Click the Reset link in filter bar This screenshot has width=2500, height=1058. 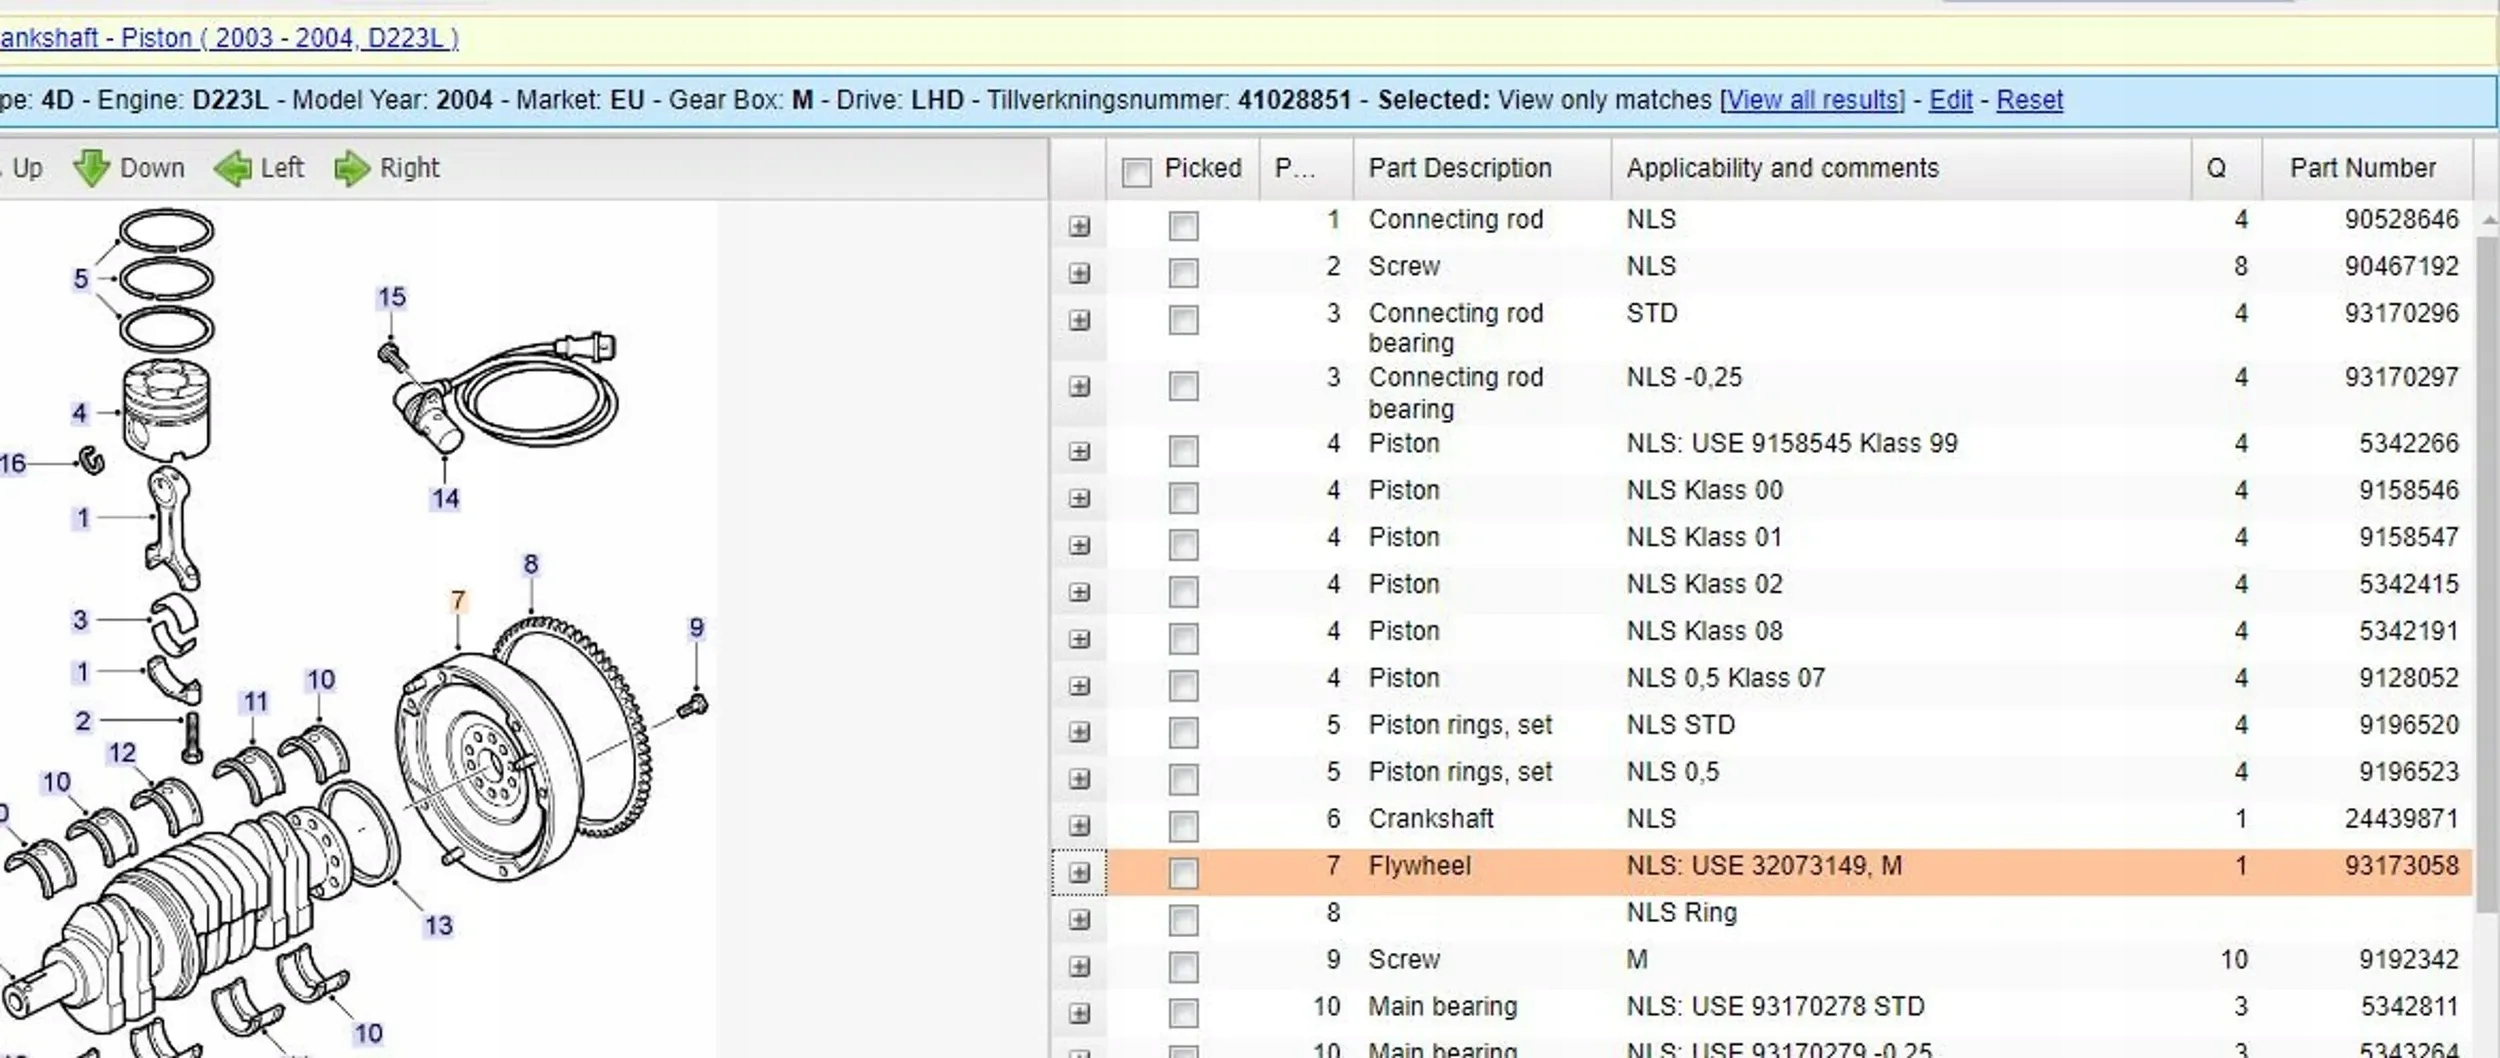[2029, 100]
